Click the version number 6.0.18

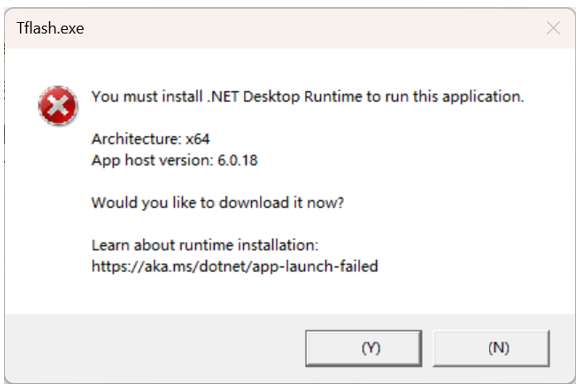[x=237, y=160]
